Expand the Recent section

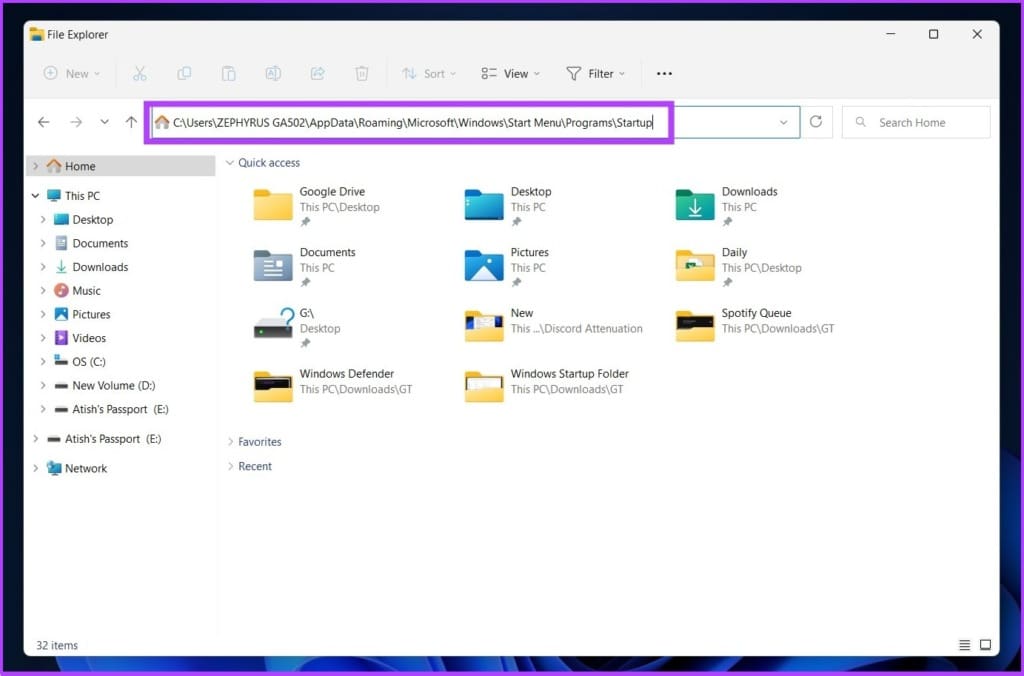pos(230,466)
